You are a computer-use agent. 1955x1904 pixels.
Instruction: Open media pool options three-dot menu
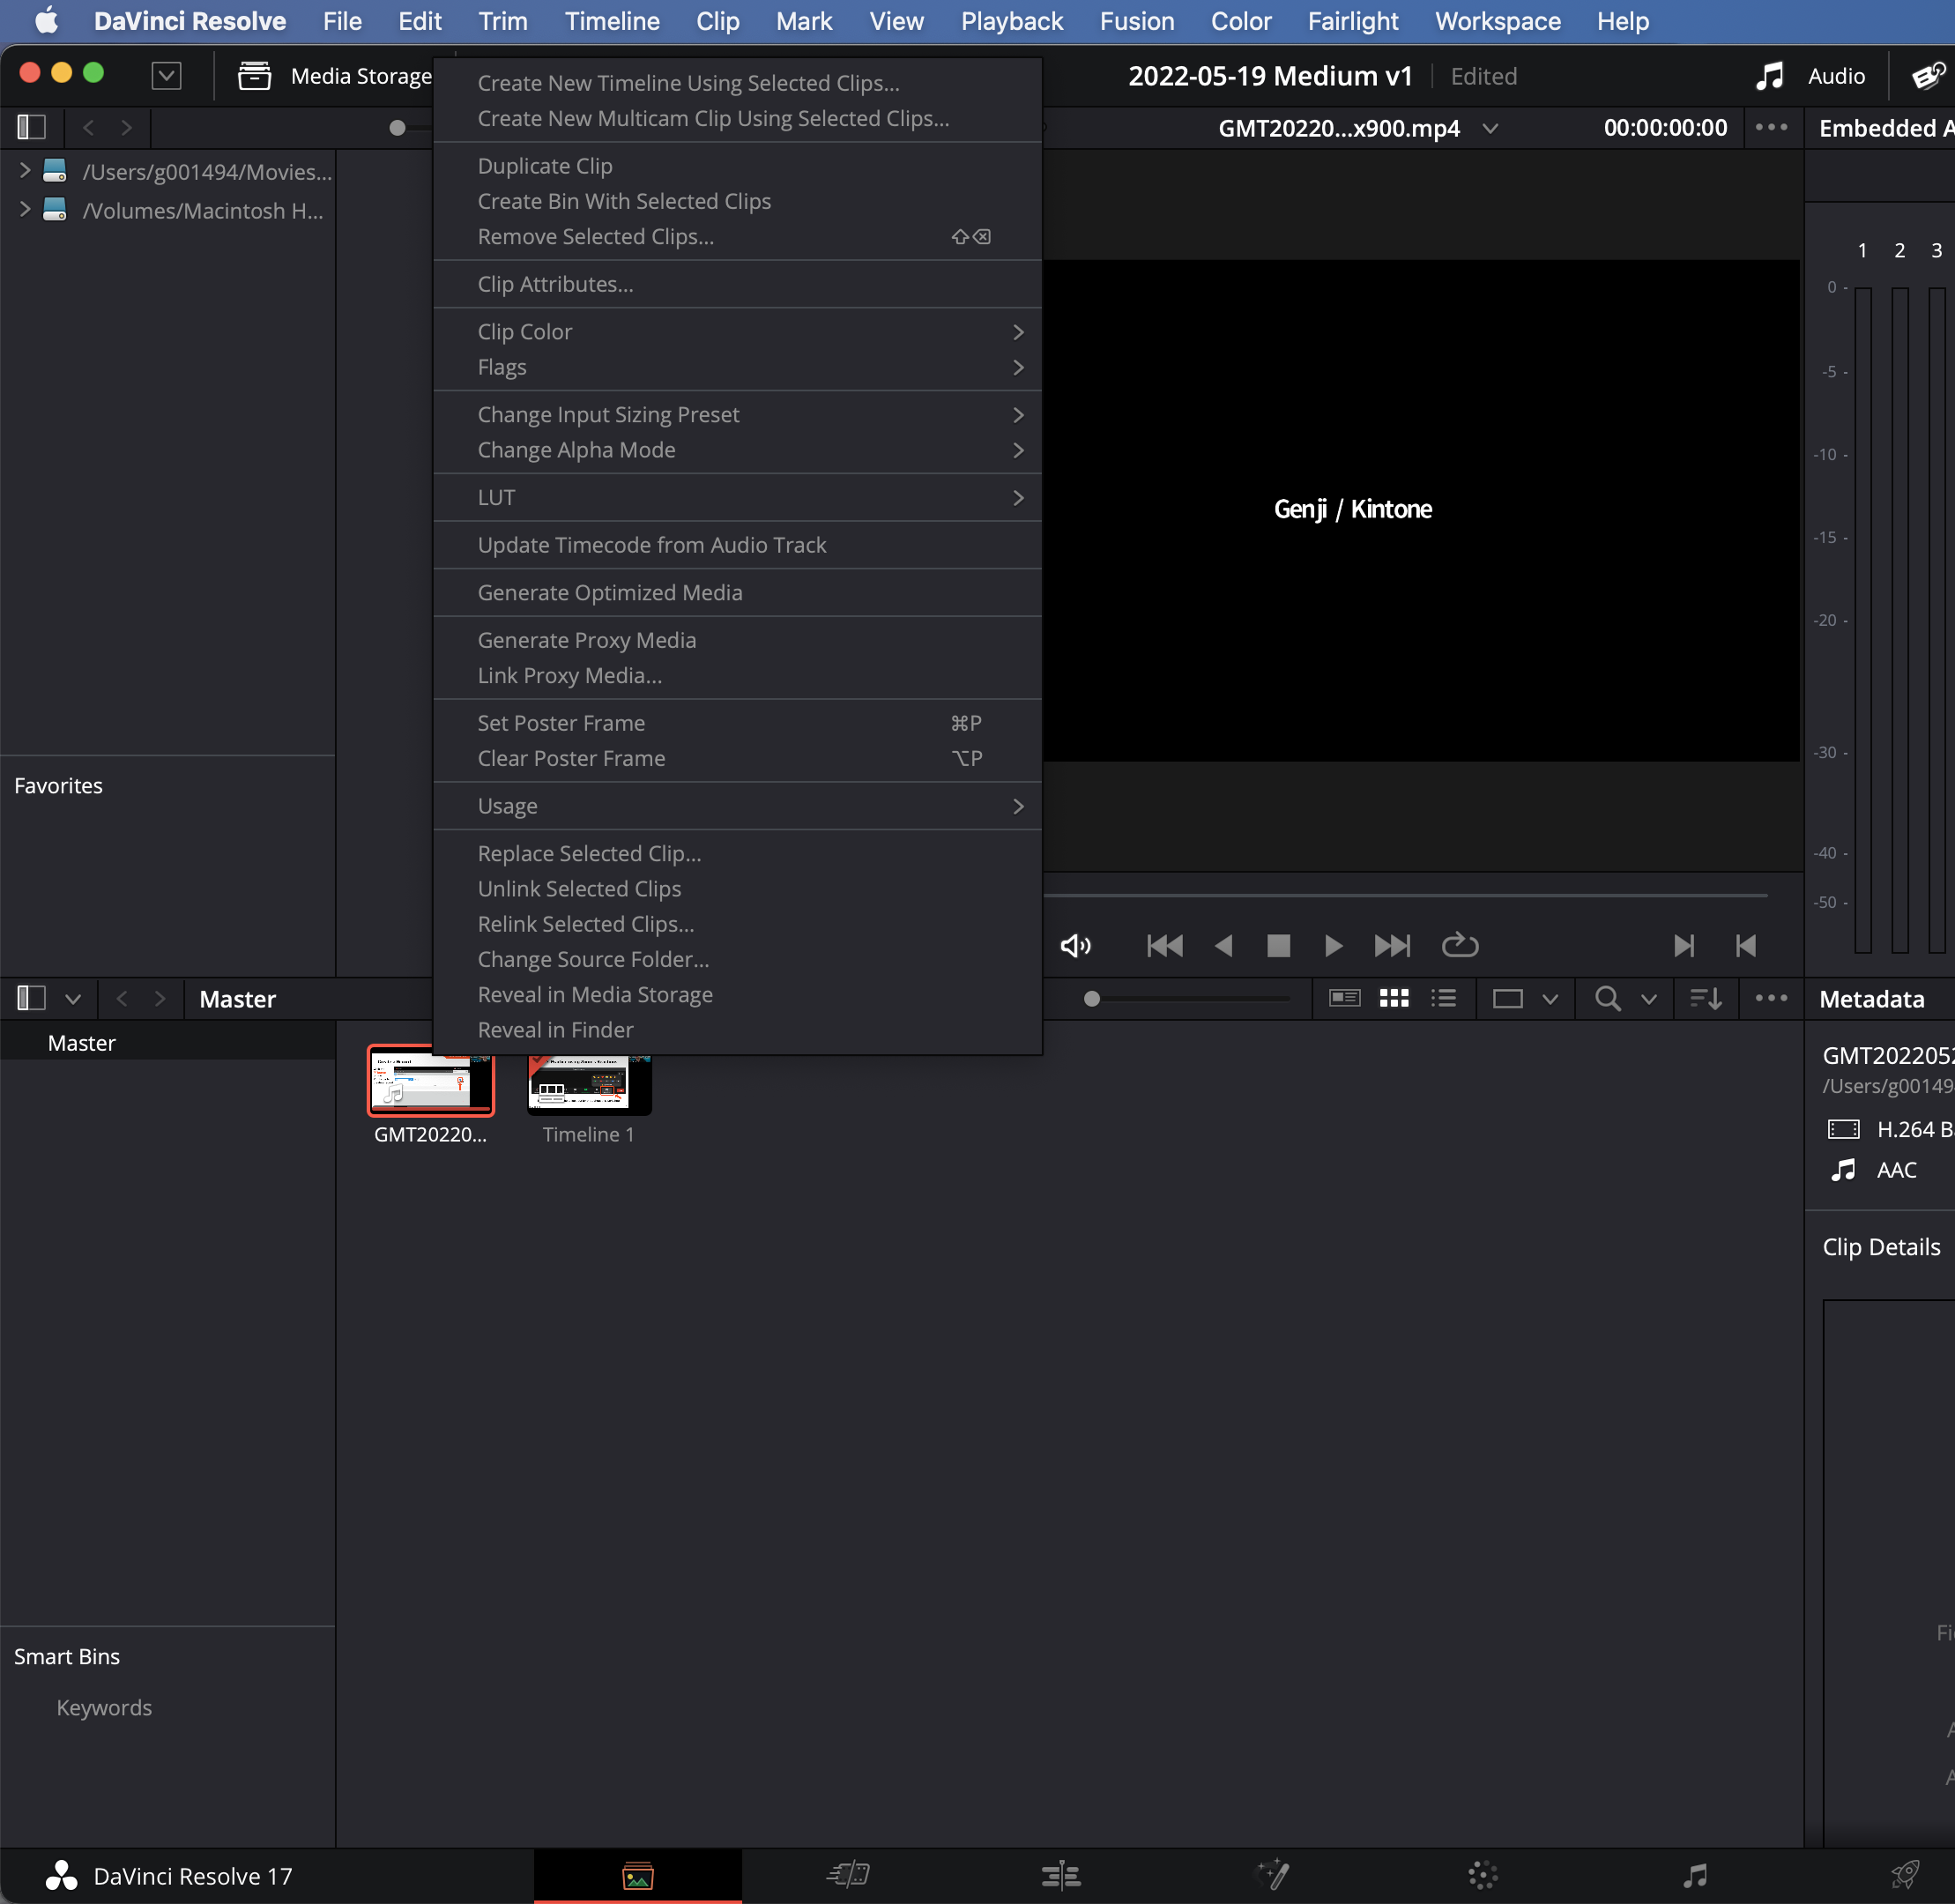coord(1771,998)
